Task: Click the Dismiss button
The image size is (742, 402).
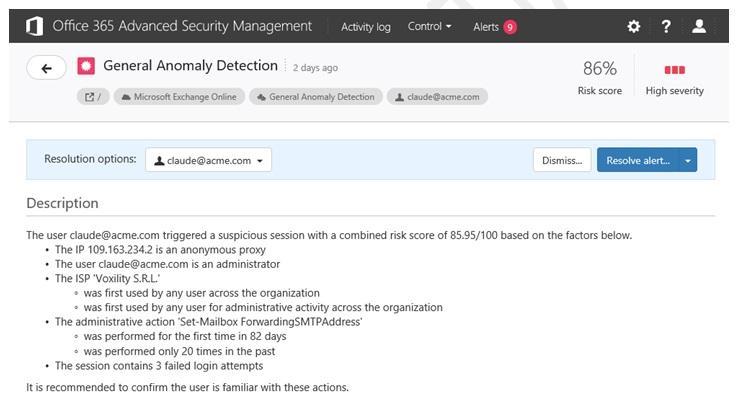Action: coord(561,160)
